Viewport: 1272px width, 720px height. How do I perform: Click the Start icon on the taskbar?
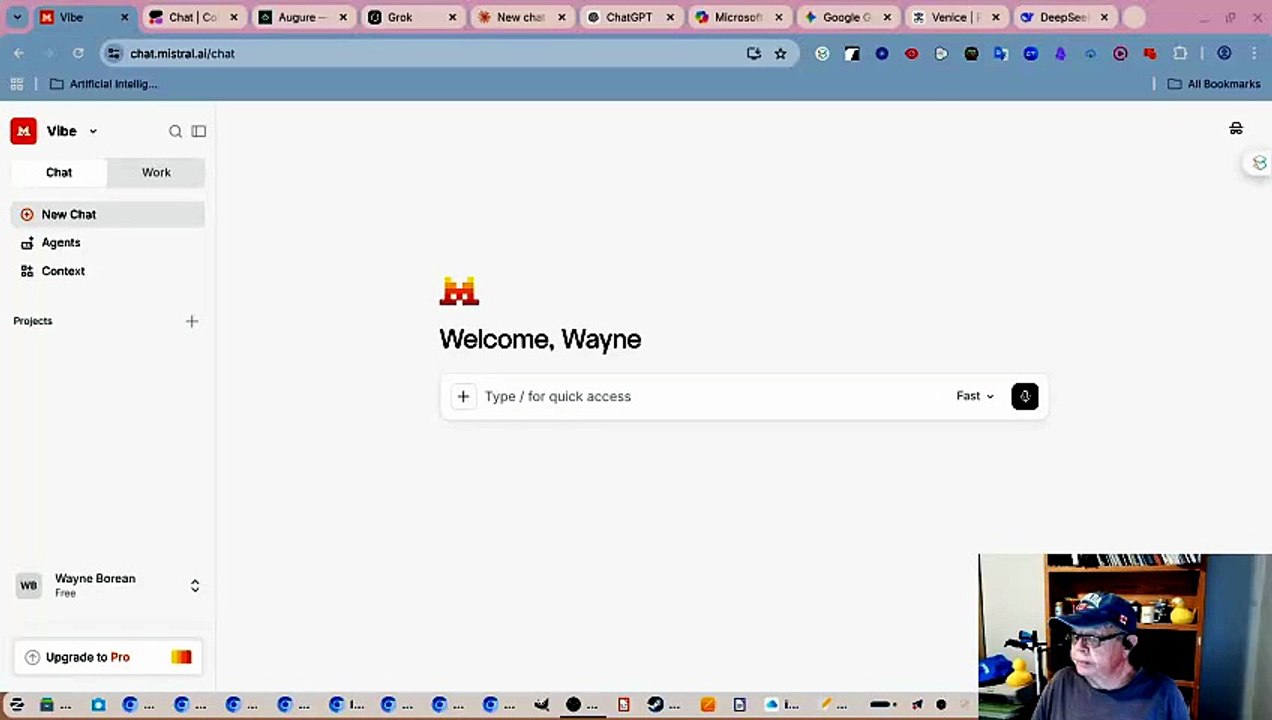(x=16, y=705)
